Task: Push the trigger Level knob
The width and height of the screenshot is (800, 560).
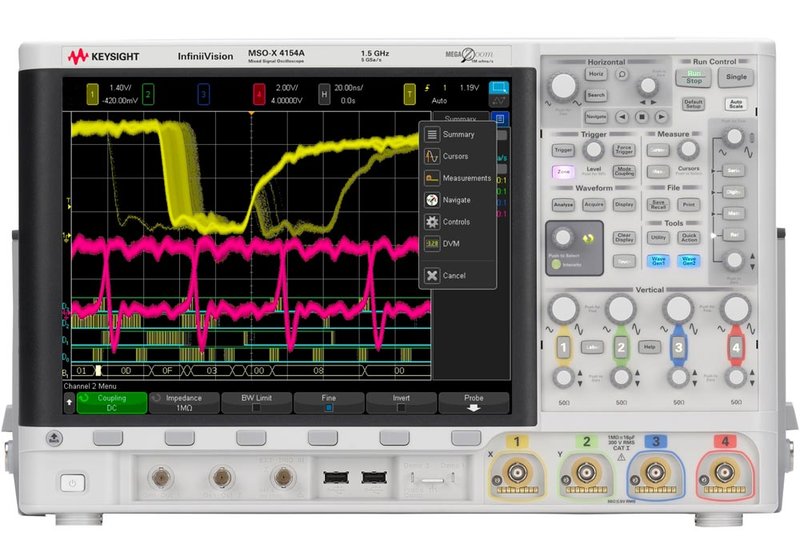Action: point(593,150)
